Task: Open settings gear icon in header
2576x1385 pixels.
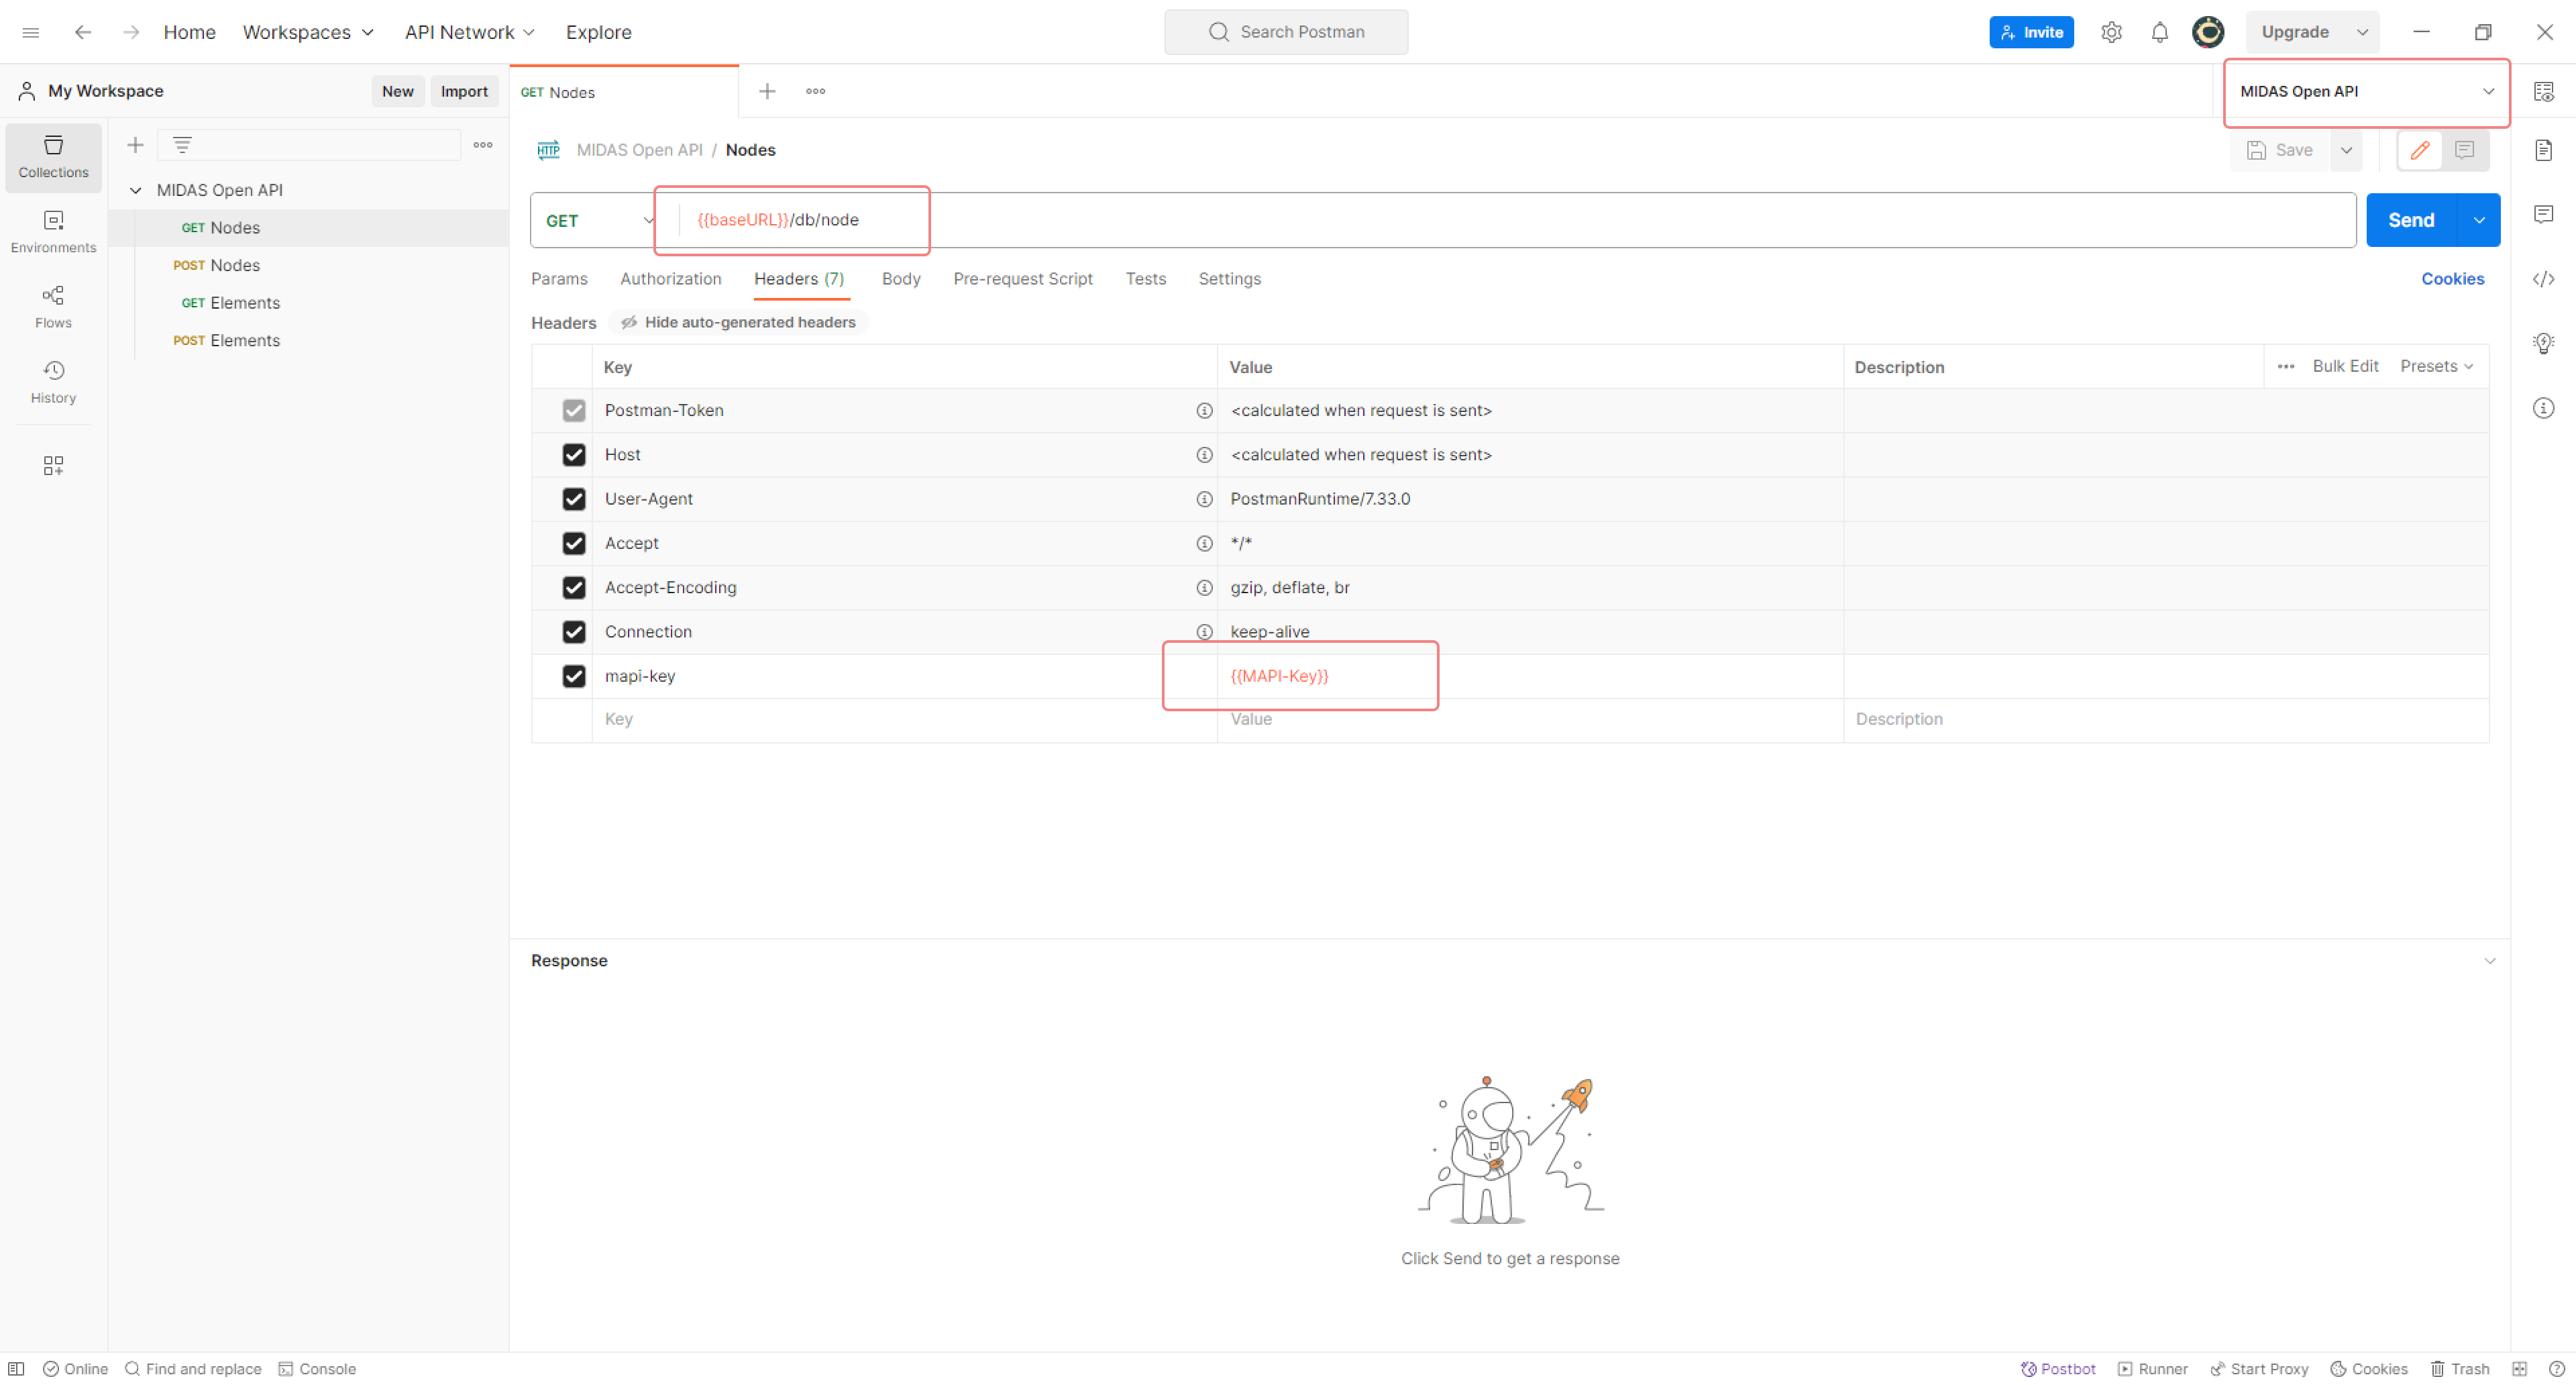Action: click(x=2111, y=32)
